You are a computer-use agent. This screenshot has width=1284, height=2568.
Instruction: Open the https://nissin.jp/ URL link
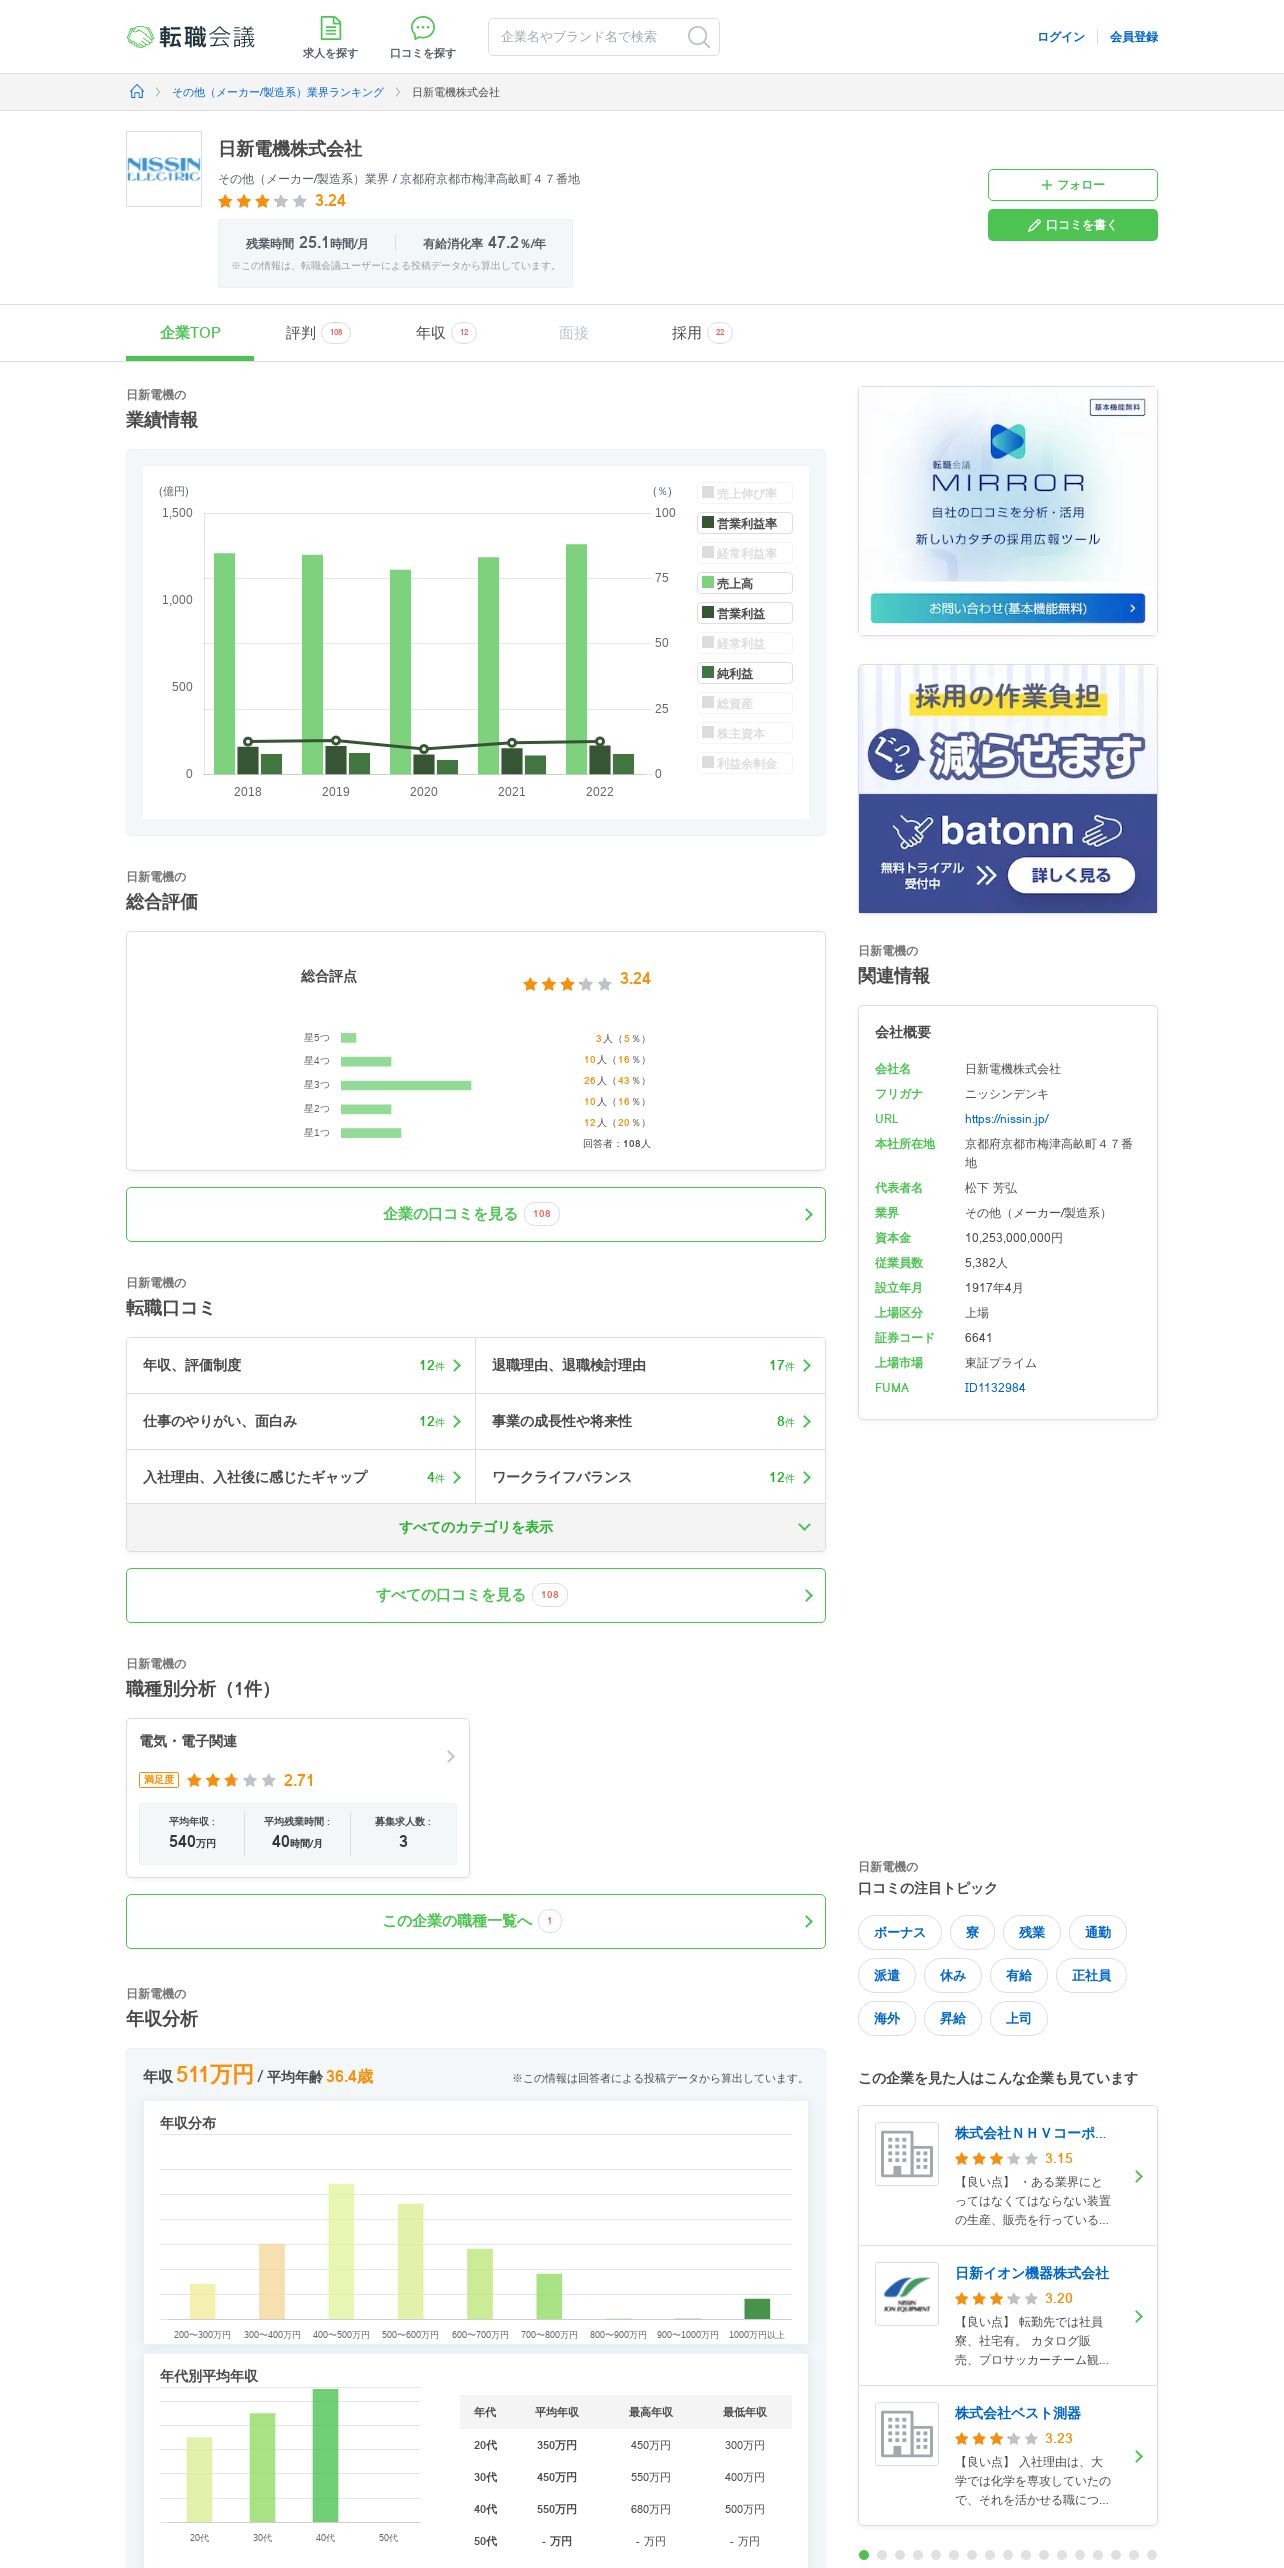click(x=1007, y=1119)
